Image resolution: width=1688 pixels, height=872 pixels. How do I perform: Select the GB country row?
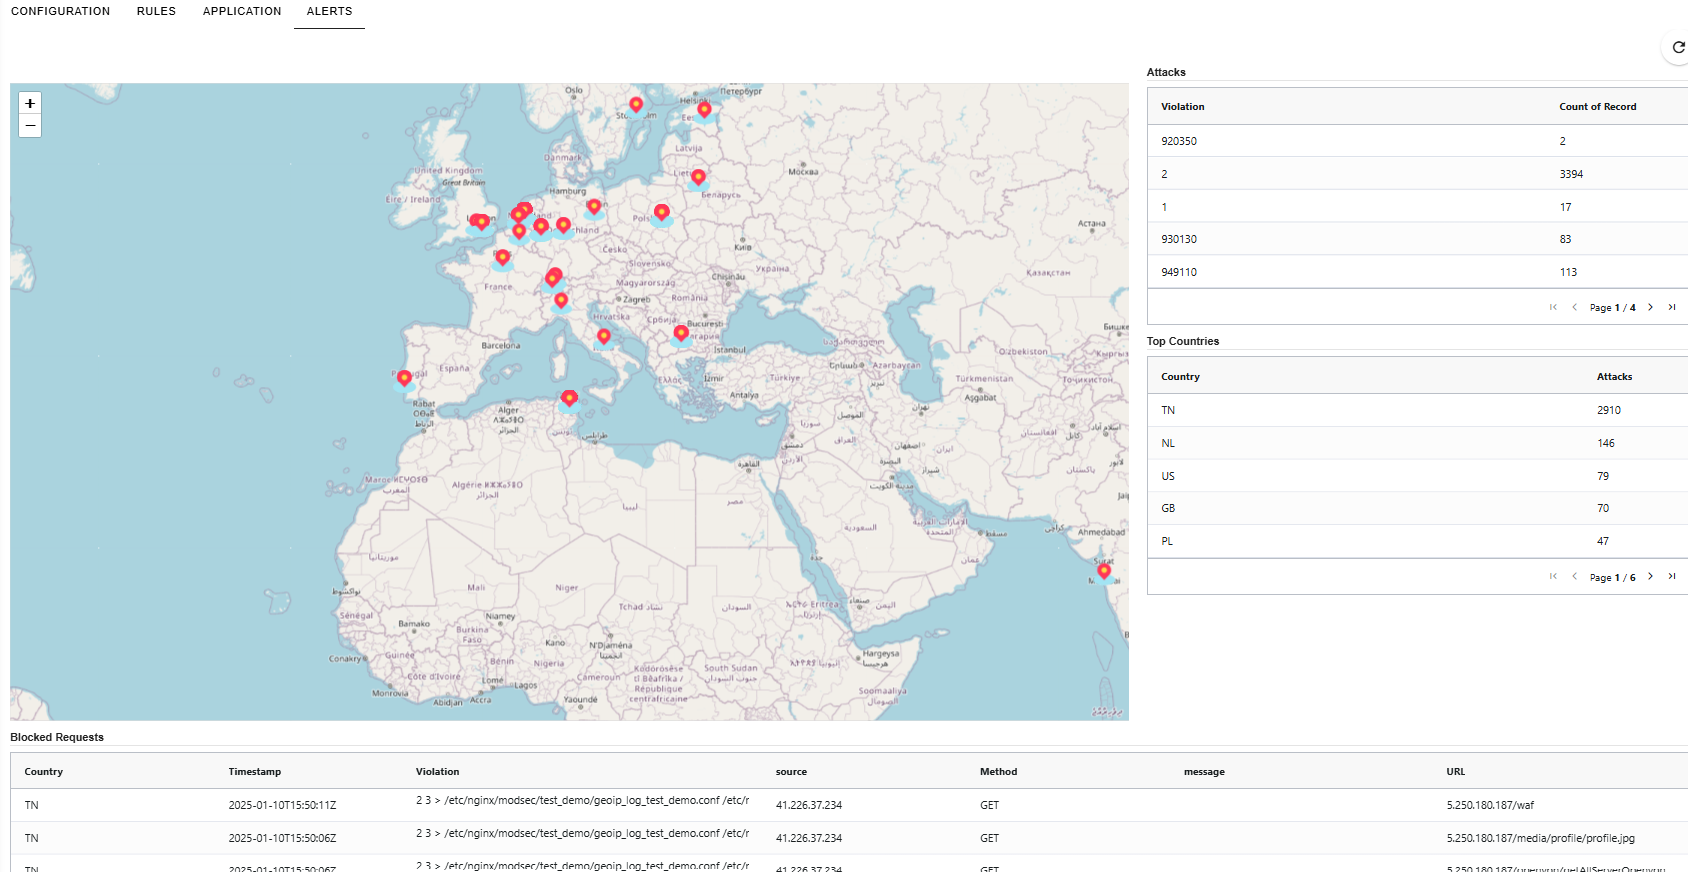[1417, 508]
